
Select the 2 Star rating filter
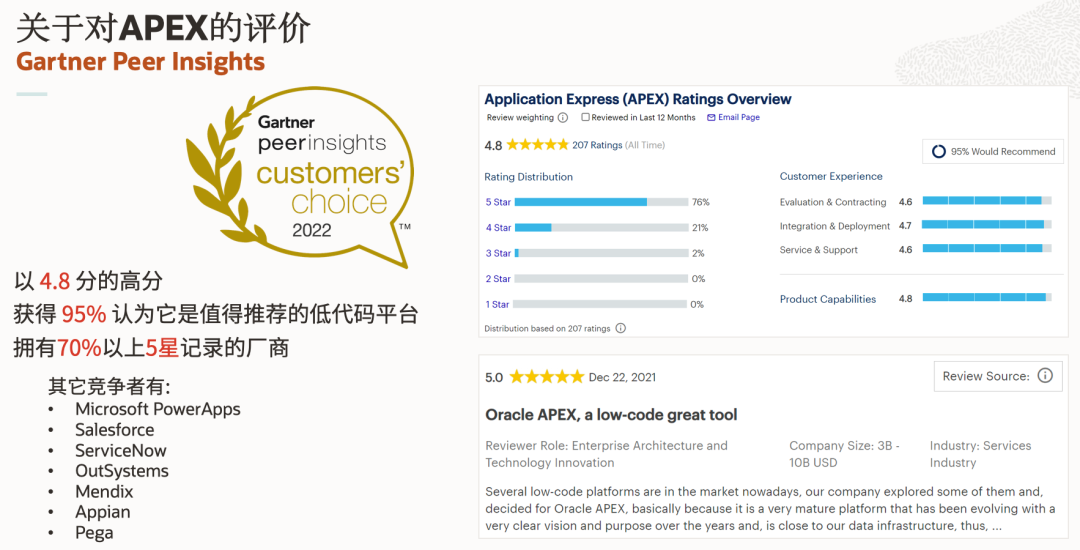point(498,279)
